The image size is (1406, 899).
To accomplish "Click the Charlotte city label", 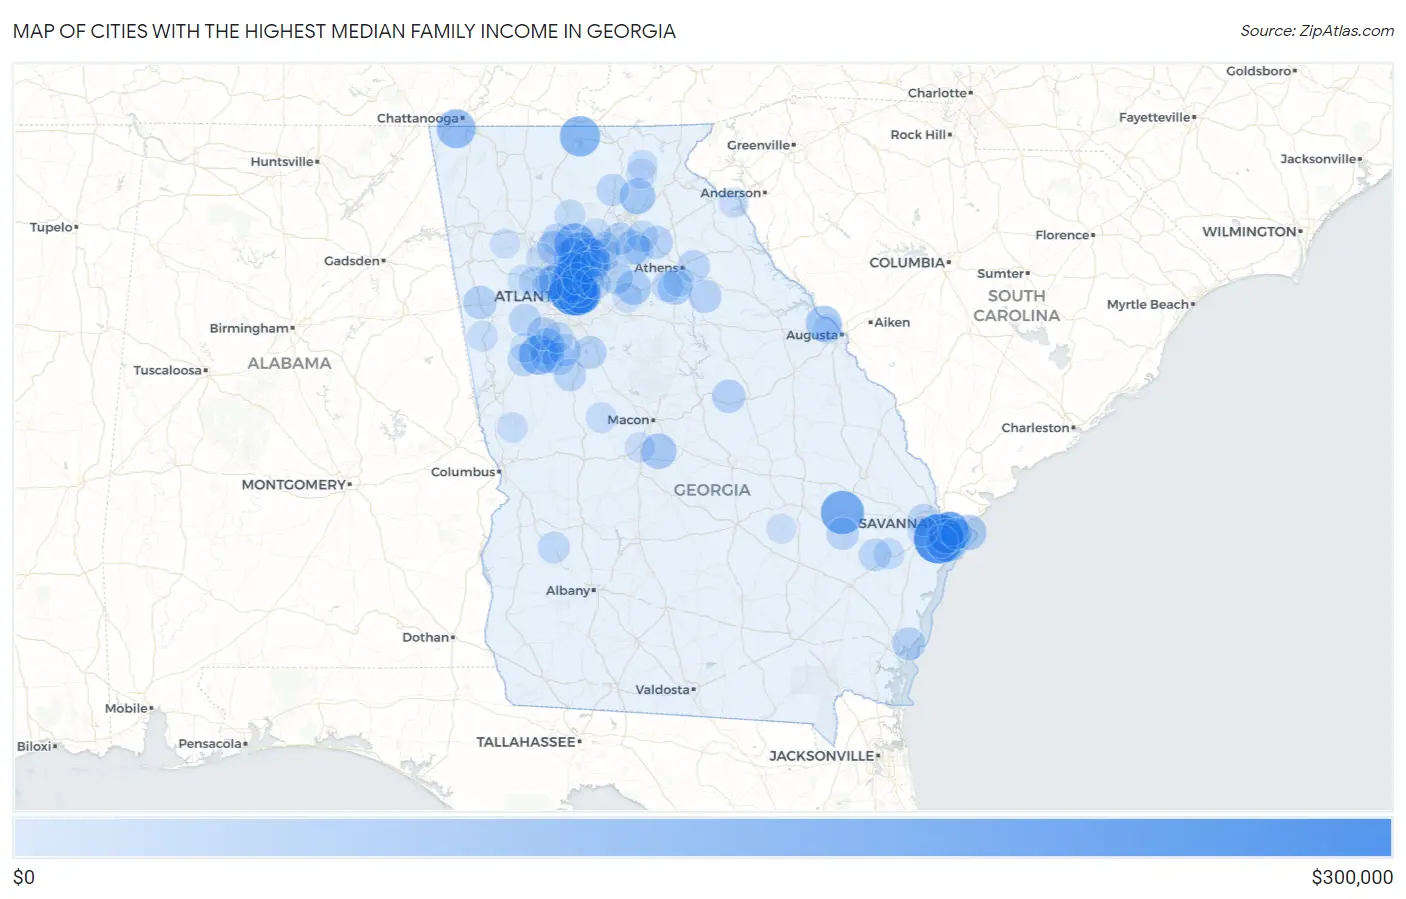I will [940, 93].
